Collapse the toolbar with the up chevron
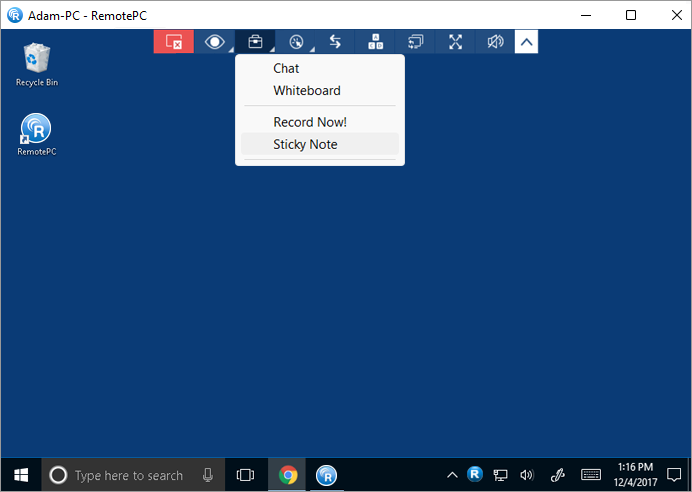This screenshot has width=692, height=492. [x=526, y=42]
